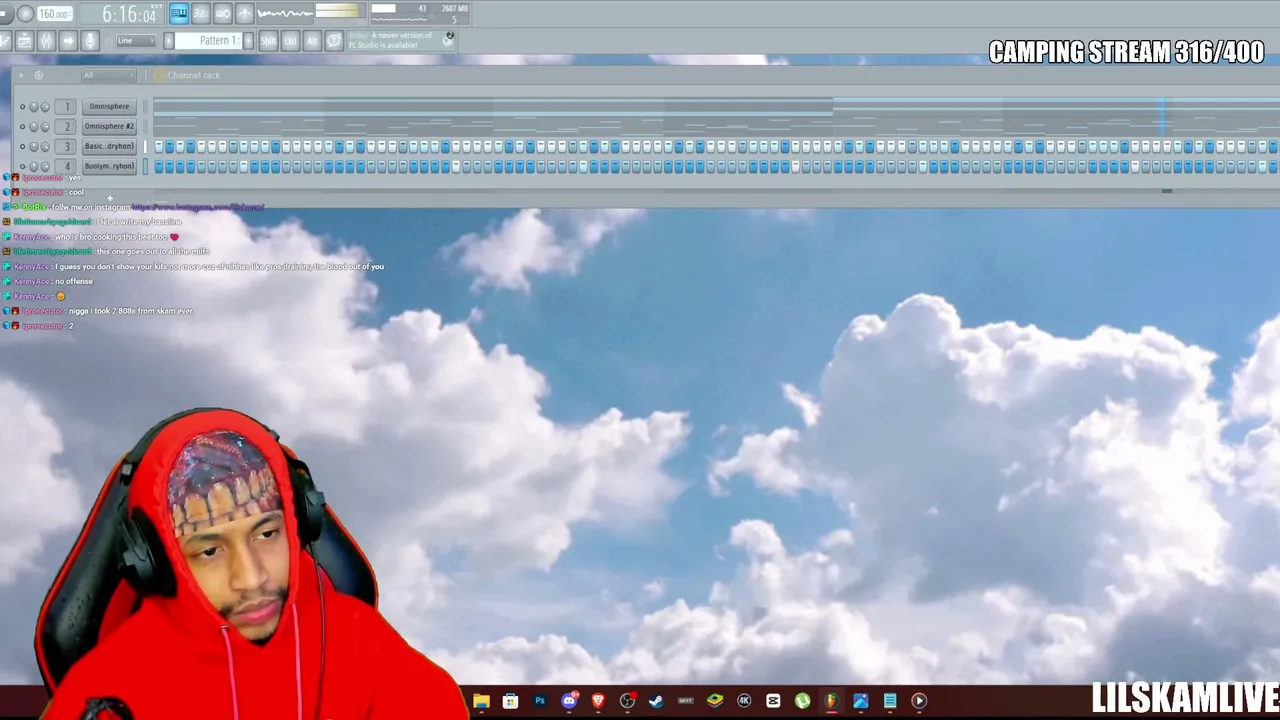The width and height of the screenshot is (1280, 720).
Task: Open 4K Video Downloader from the taskbar
Action: (744, 701)
